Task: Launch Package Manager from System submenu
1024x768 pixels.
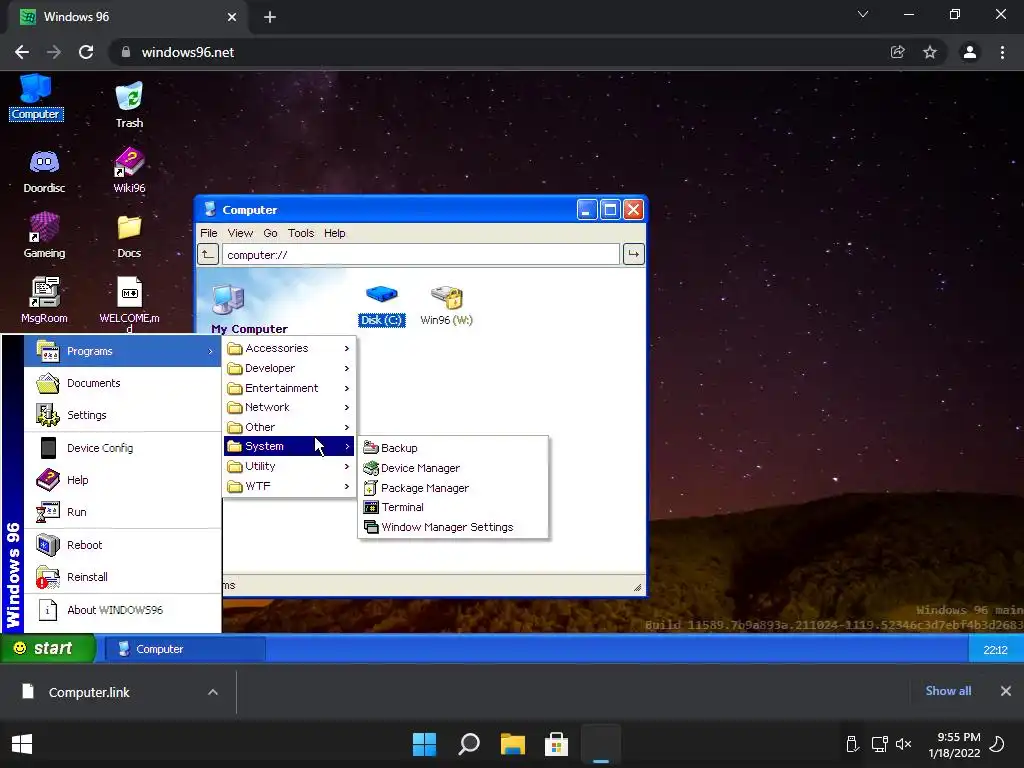Action: point(453,488)
